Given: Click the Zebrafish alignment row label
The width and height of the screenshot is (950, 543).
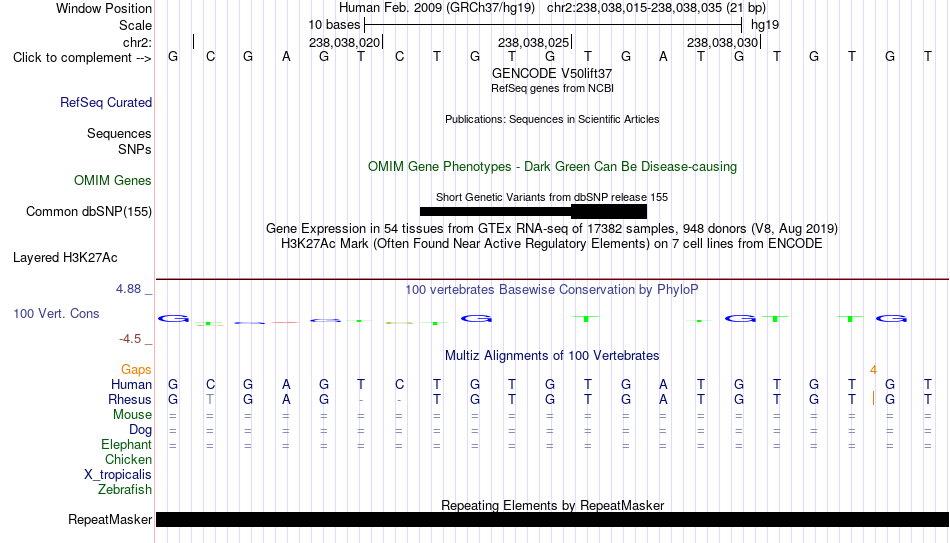Looking at the screenshot, I should point(125,490).
